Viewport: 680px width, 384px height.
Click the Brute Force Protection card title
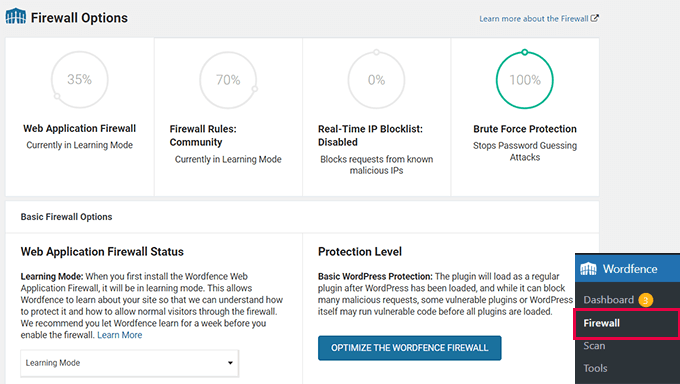(525, 129)
